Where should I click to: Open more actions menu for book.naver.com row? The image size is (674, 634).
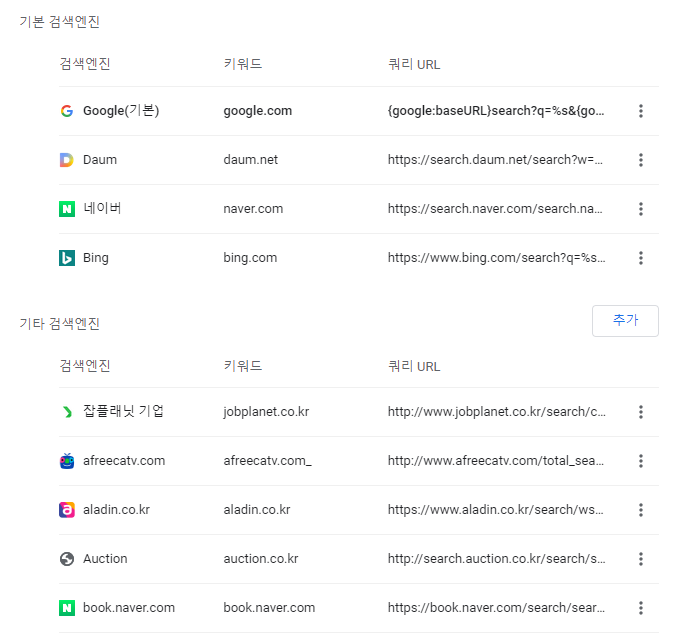click(x=640, y=608)
